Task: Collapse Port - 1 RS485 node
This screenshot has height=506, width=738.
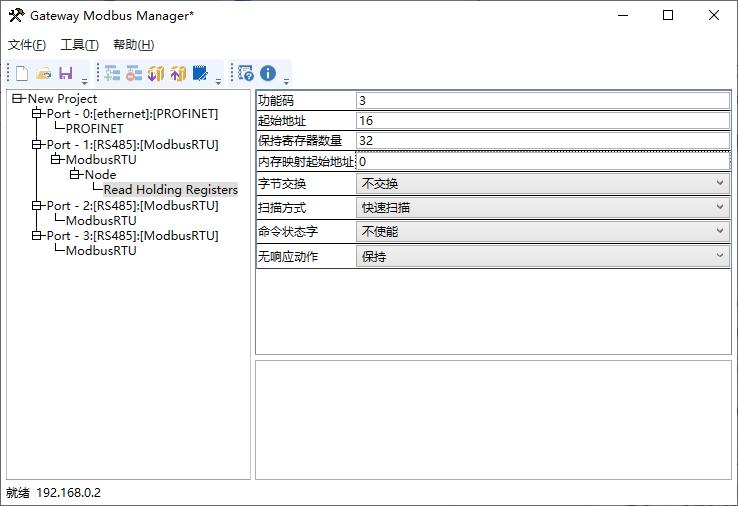Action: click(x=37, y=145)
